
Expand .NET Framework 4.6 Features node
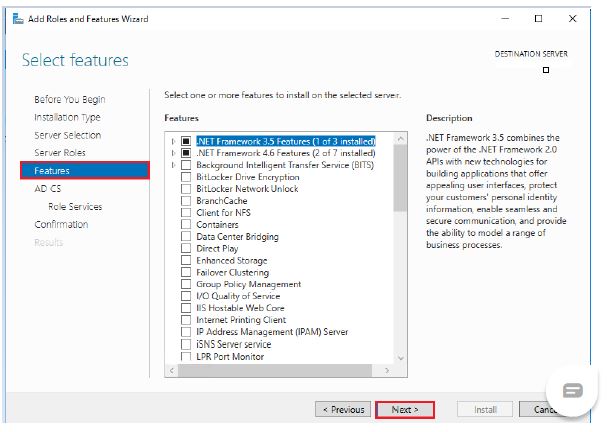click(173, 153)
